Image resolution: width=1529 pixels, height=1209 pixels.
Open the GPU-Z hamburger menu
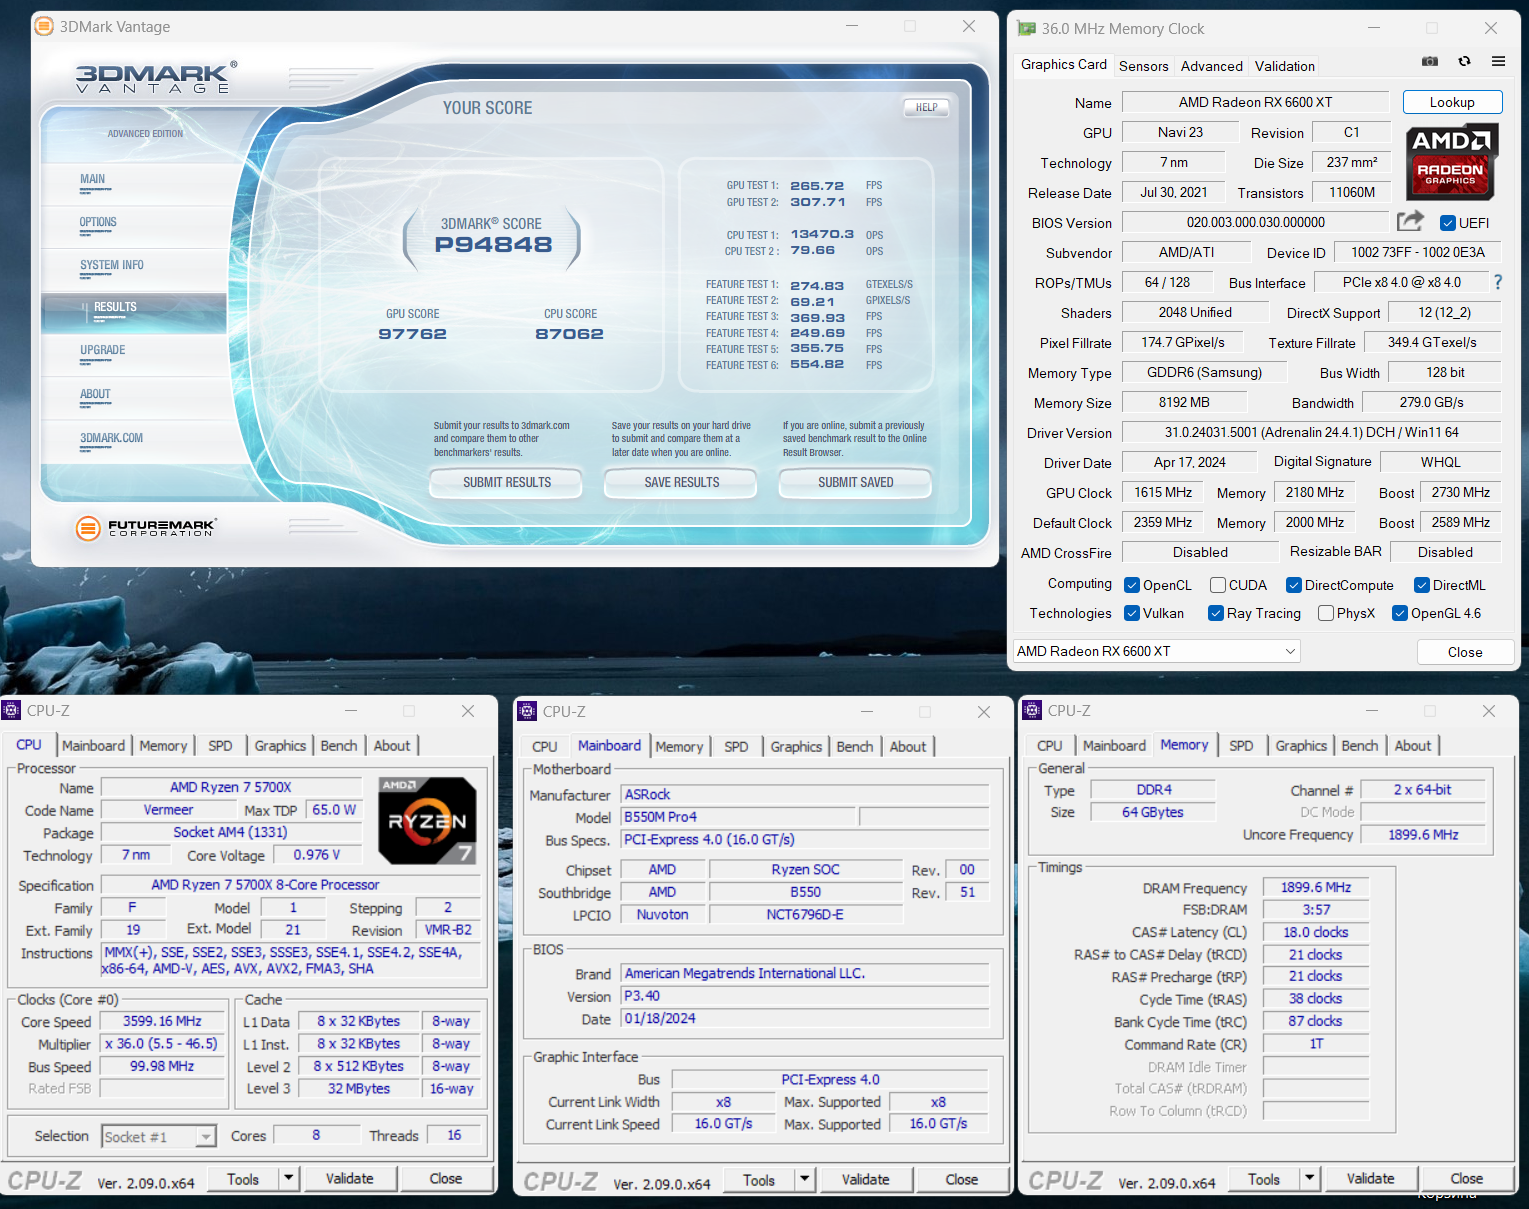[1498, 62]
